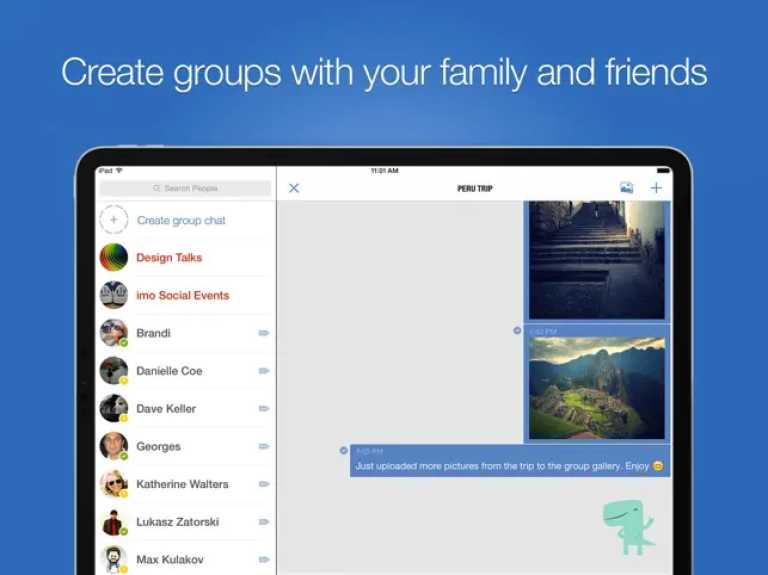Open the Design Talks group chat
Screen dimensions: 768x575
coord(169,258)
